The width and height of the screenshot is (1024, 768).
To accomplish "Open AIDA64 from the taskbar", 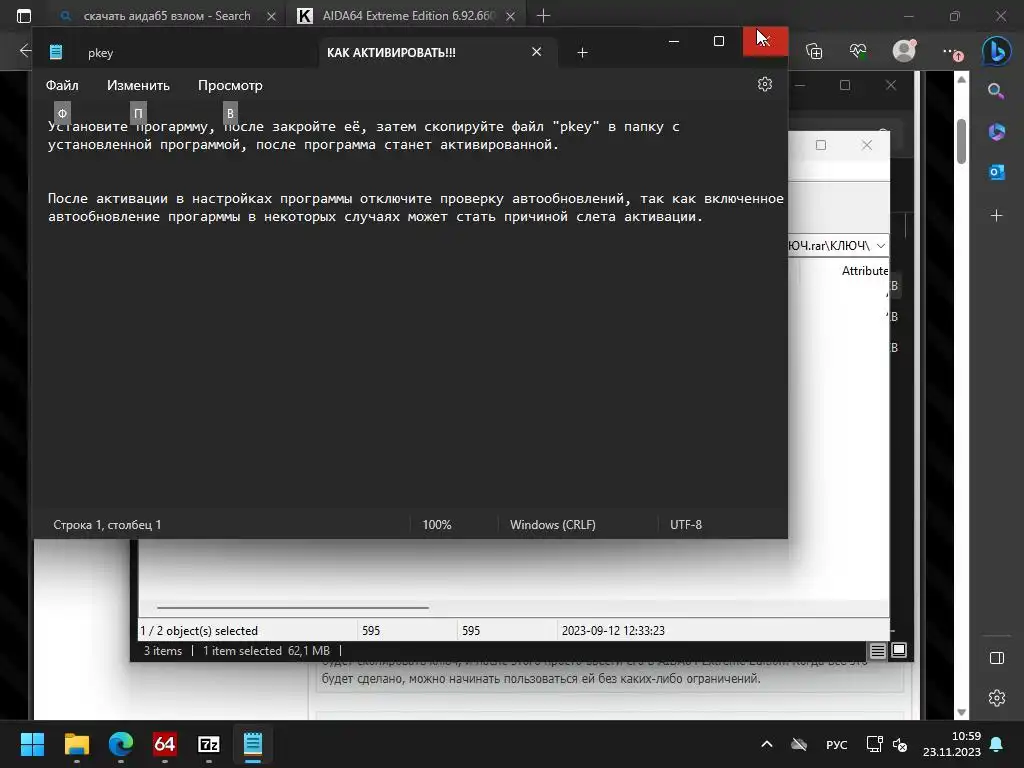I will [165, 744].
